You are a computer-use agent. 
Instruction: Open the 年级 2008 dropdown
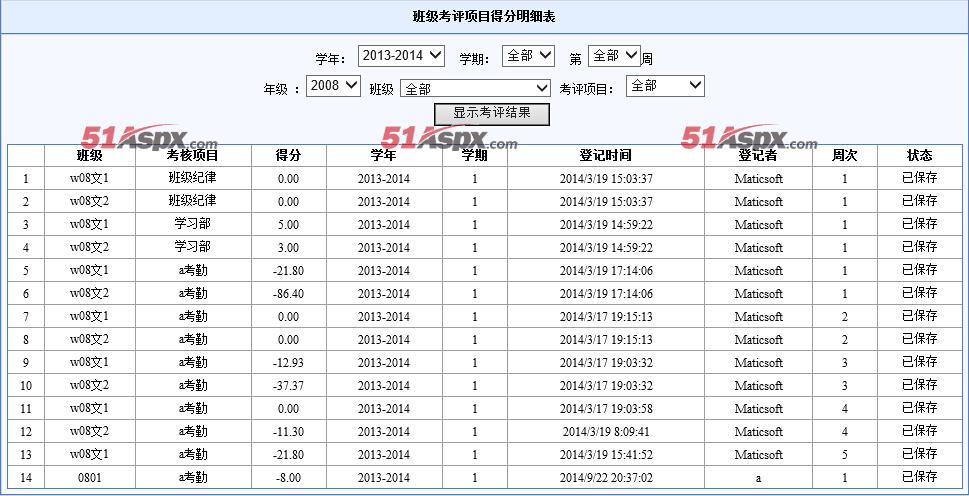333,86
